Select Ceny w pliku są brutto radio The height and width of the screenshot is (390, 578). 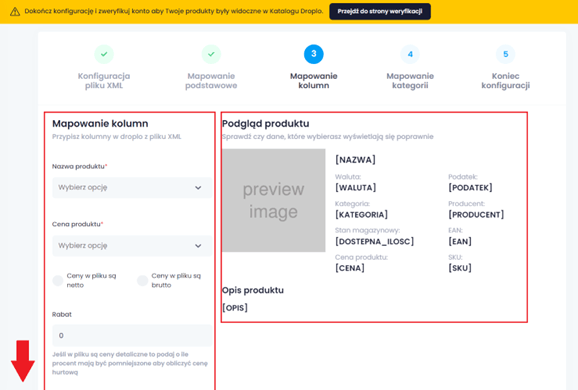(143, 281)
